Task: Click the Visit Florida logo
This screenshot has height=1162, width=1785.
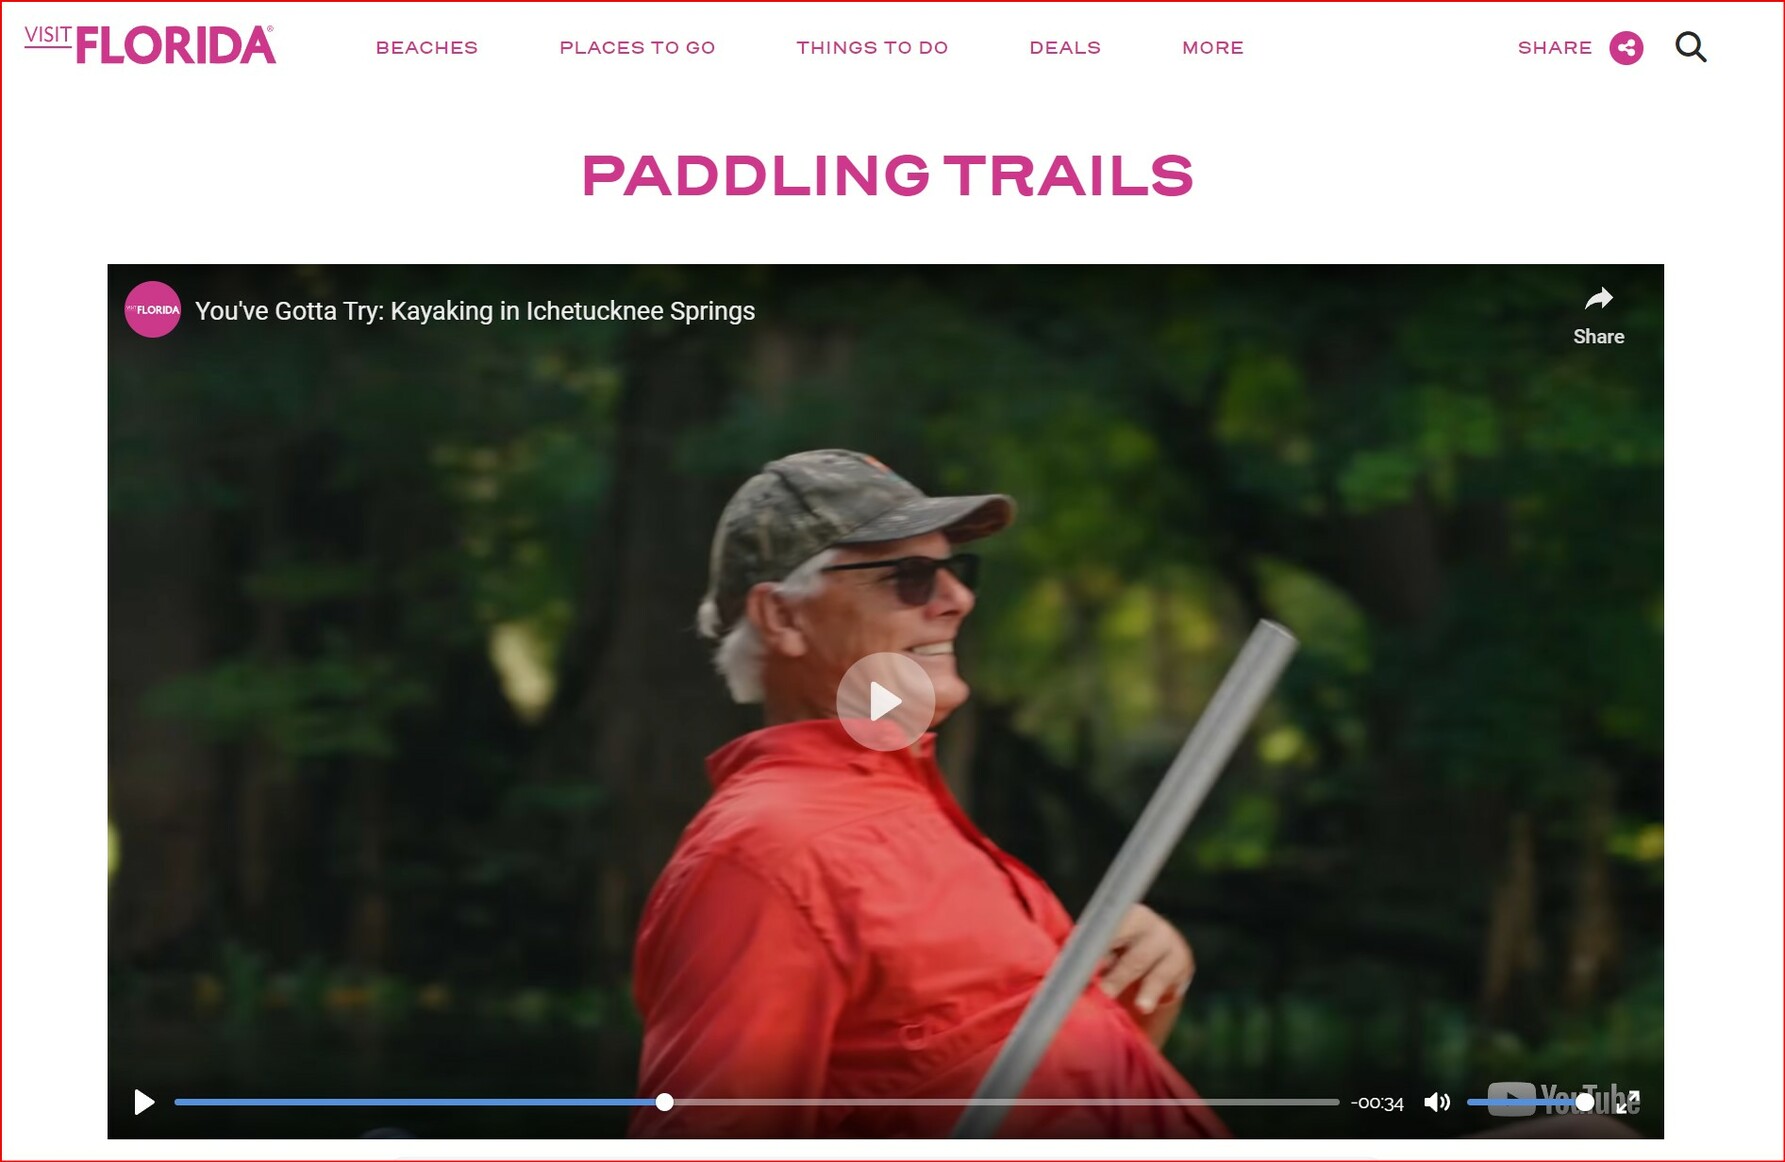Action: coord(150,45)
